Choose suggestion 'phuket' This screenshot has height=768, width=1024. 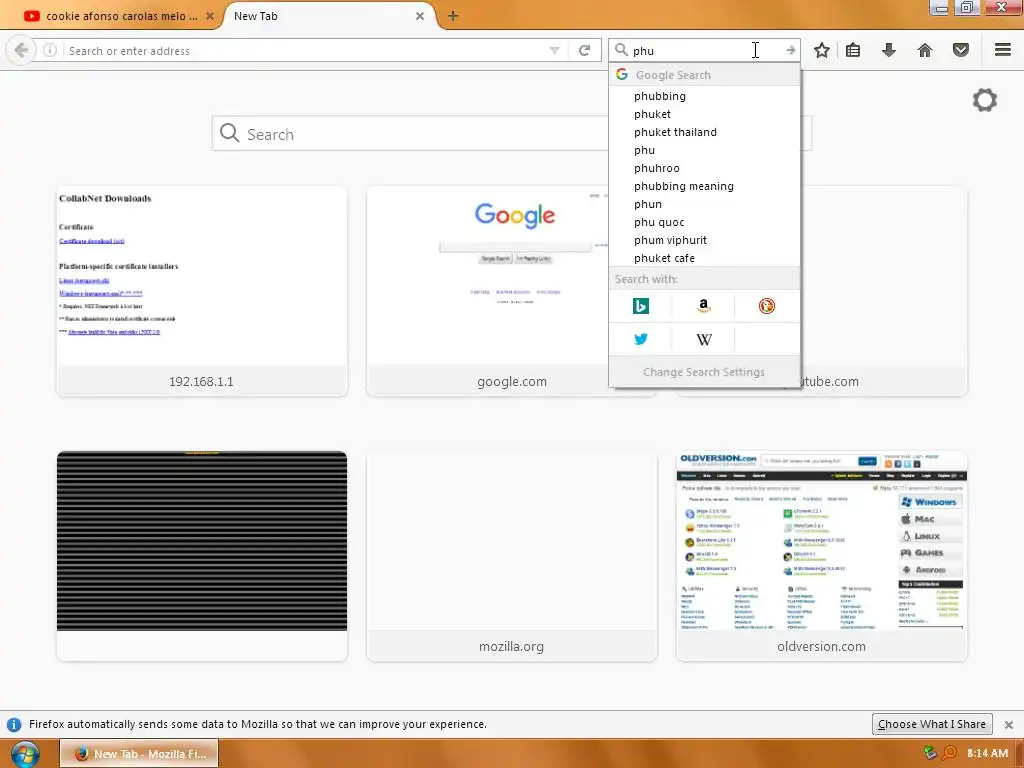pyautogui.click(x=704, y=114)
